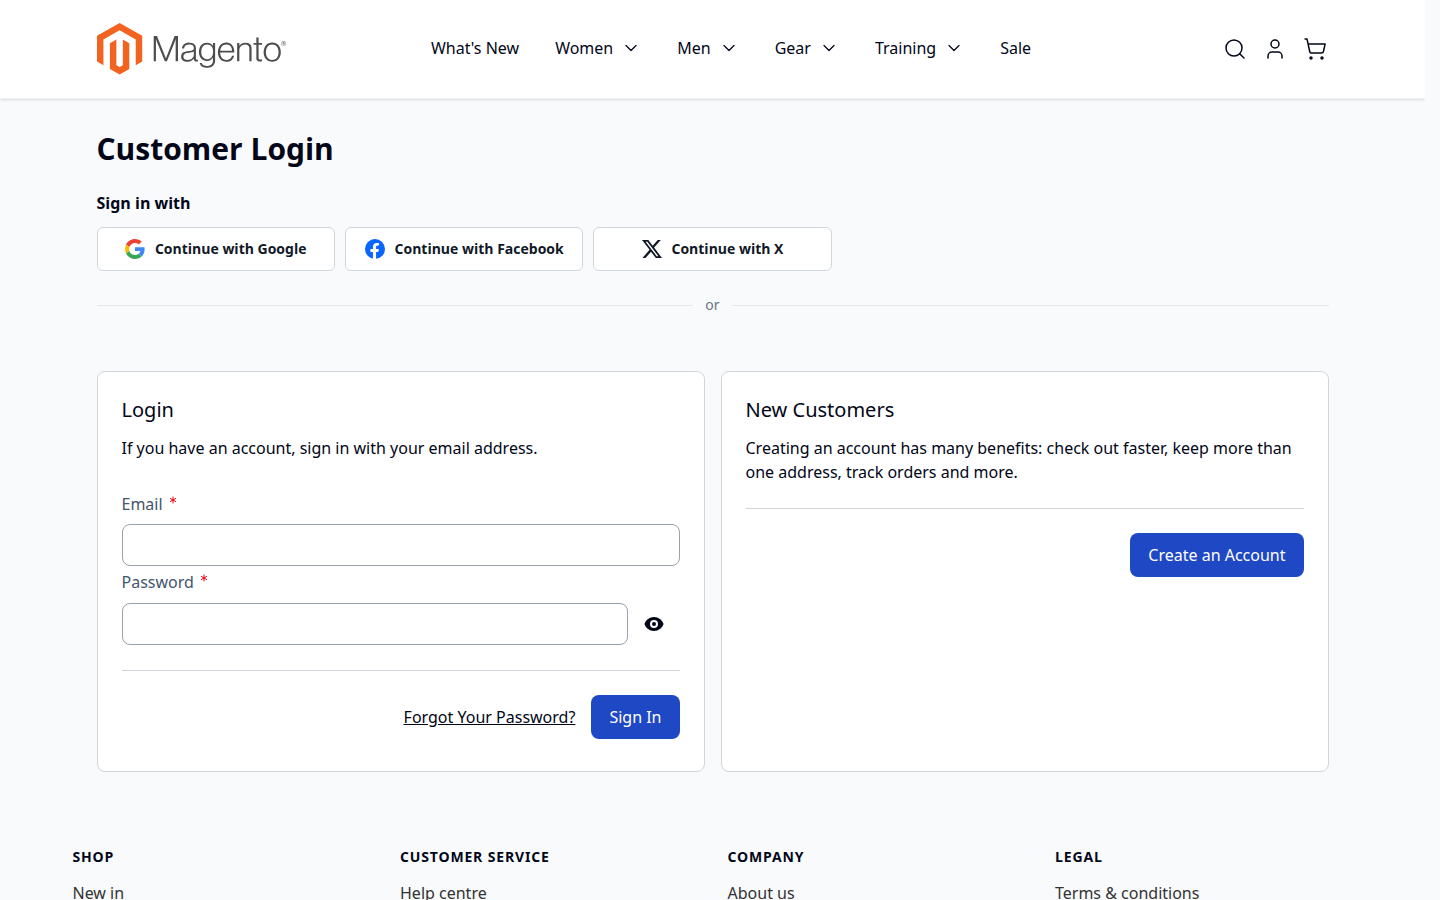Click the Password input field
The height and width of the screenshot is (900, 1440).
pyautogui.click(x=375, y=624)
